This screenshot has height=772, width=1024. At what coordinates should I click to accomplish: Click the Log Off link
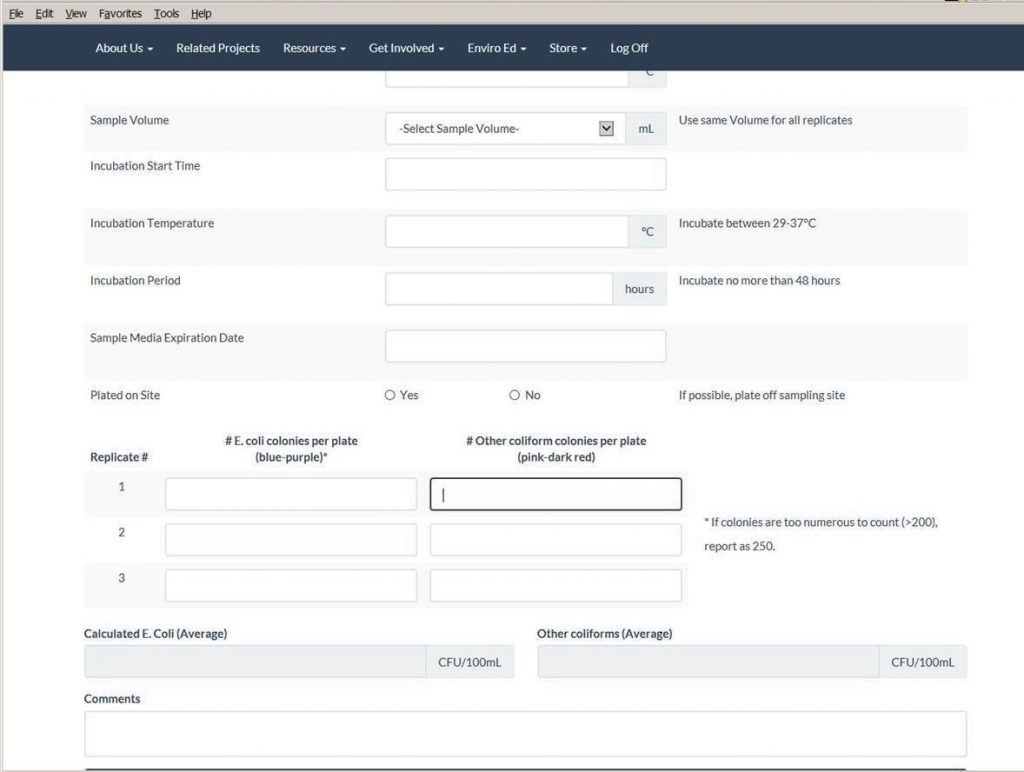pyautogui.click(x=629, y=48)
